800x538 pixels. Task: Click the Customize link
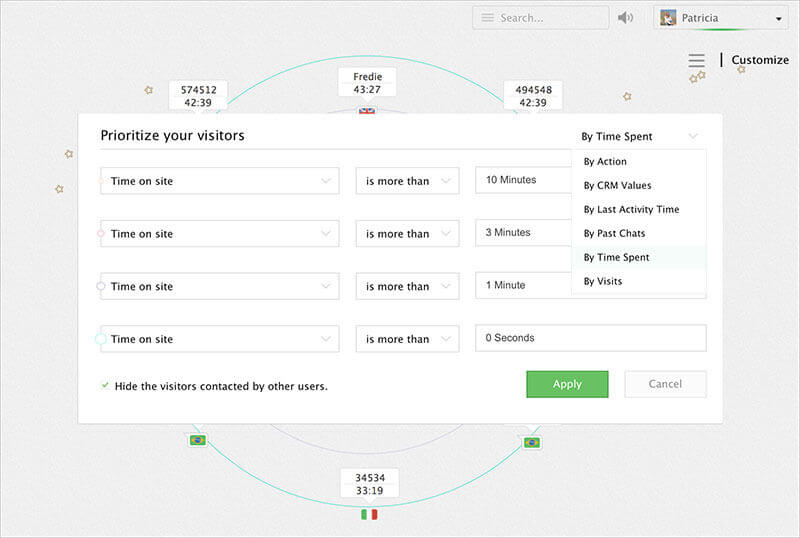(760, 60)
